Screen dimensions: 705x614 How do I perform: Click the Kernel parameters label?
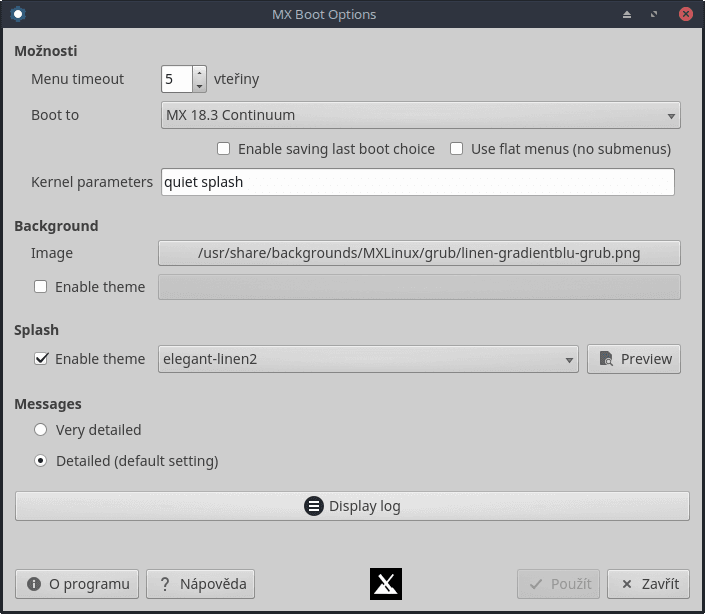[92, 182]
